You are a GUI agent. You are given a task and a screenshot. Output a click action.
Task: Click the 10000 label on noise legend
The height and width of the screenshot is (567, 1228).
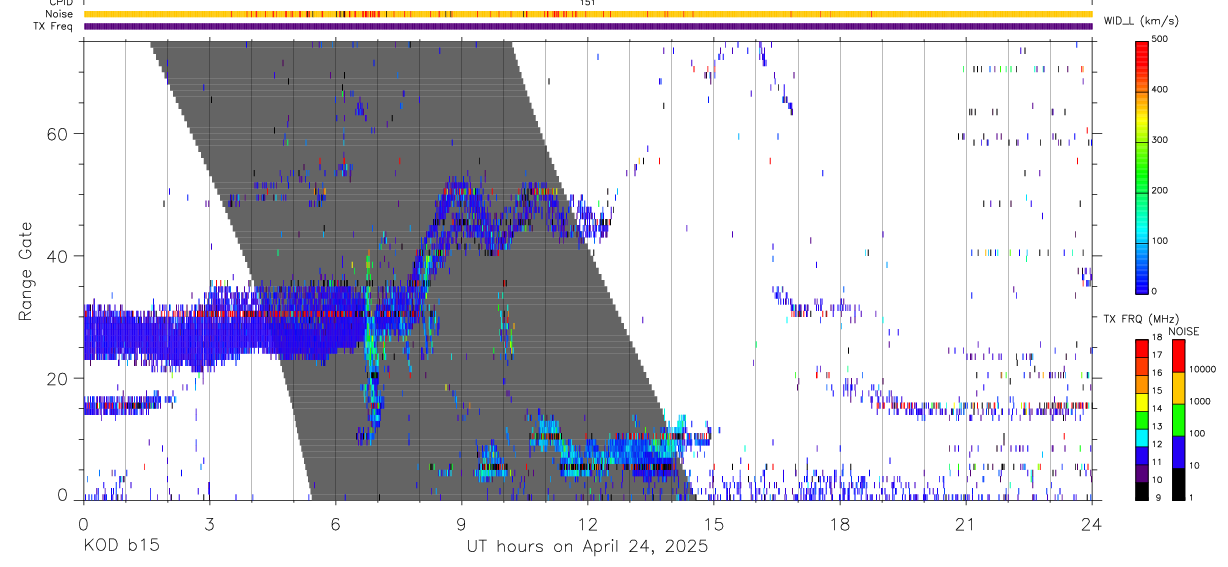[1201, 369]
